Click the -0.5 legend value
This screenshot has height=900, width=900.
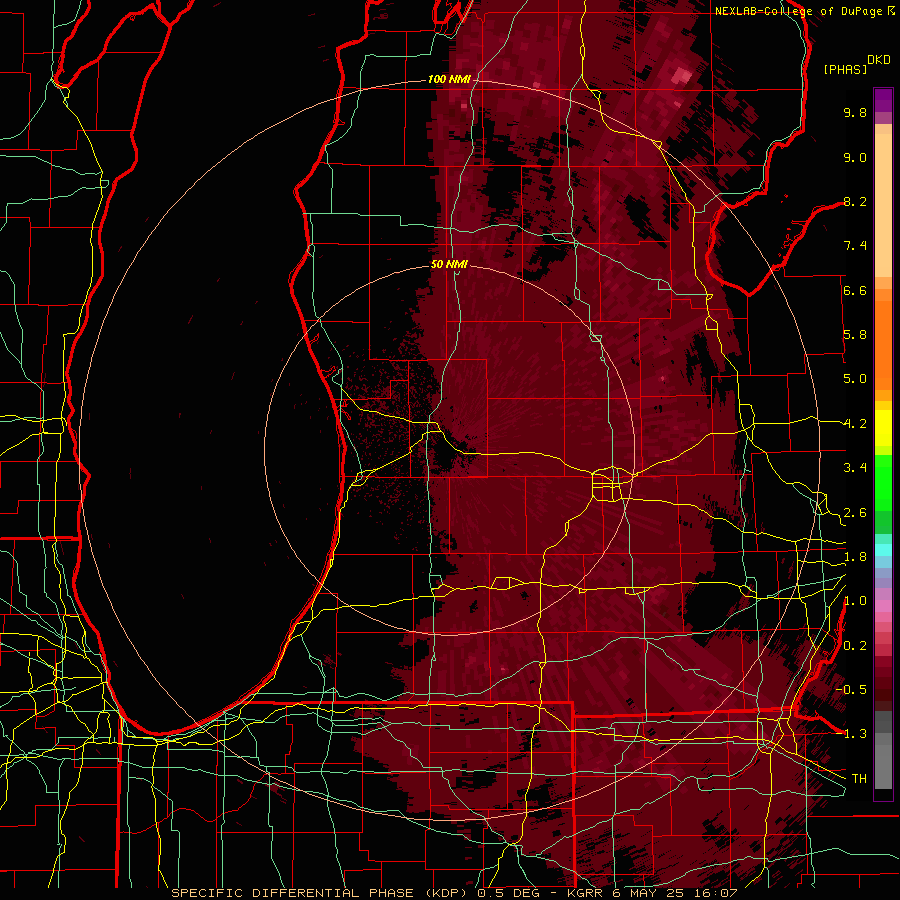[852, 690]
